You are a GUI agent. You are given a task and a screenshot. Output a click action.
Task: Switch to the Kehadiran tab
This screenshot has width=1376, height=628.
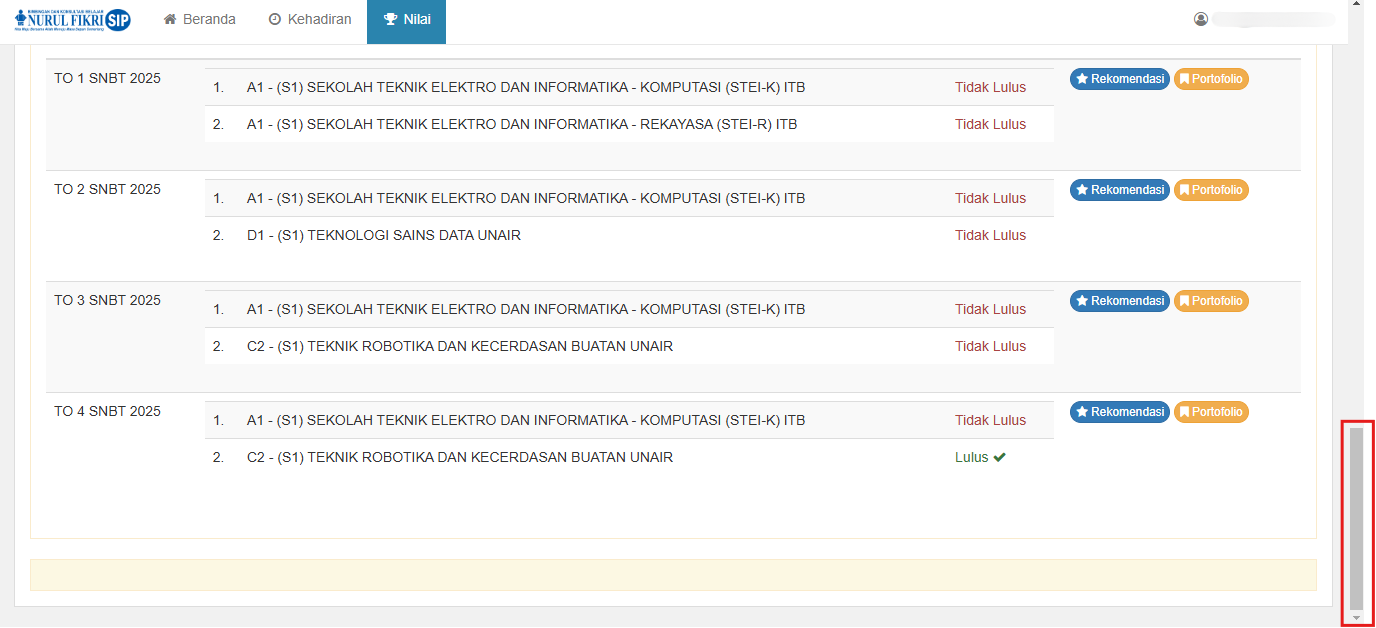[x=310, y=20]
